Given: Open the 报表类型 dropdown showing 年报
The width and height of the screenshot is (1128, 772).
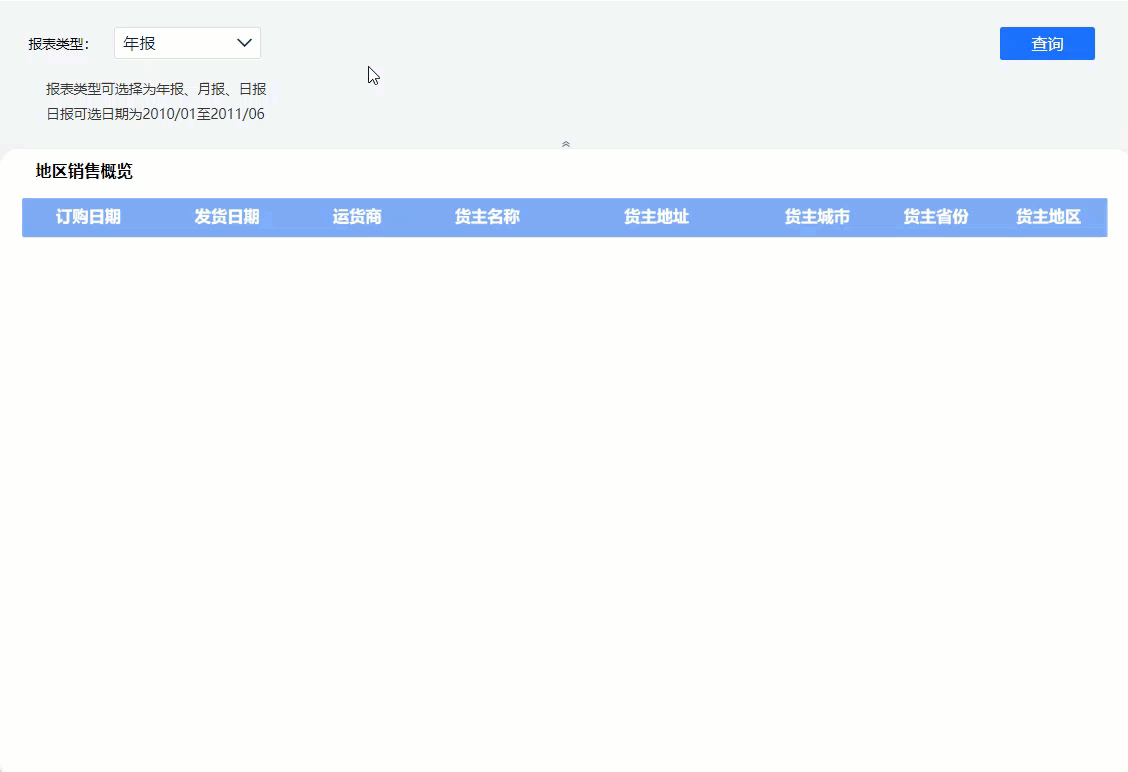Looking at the screenshot, I should (187, 43).
